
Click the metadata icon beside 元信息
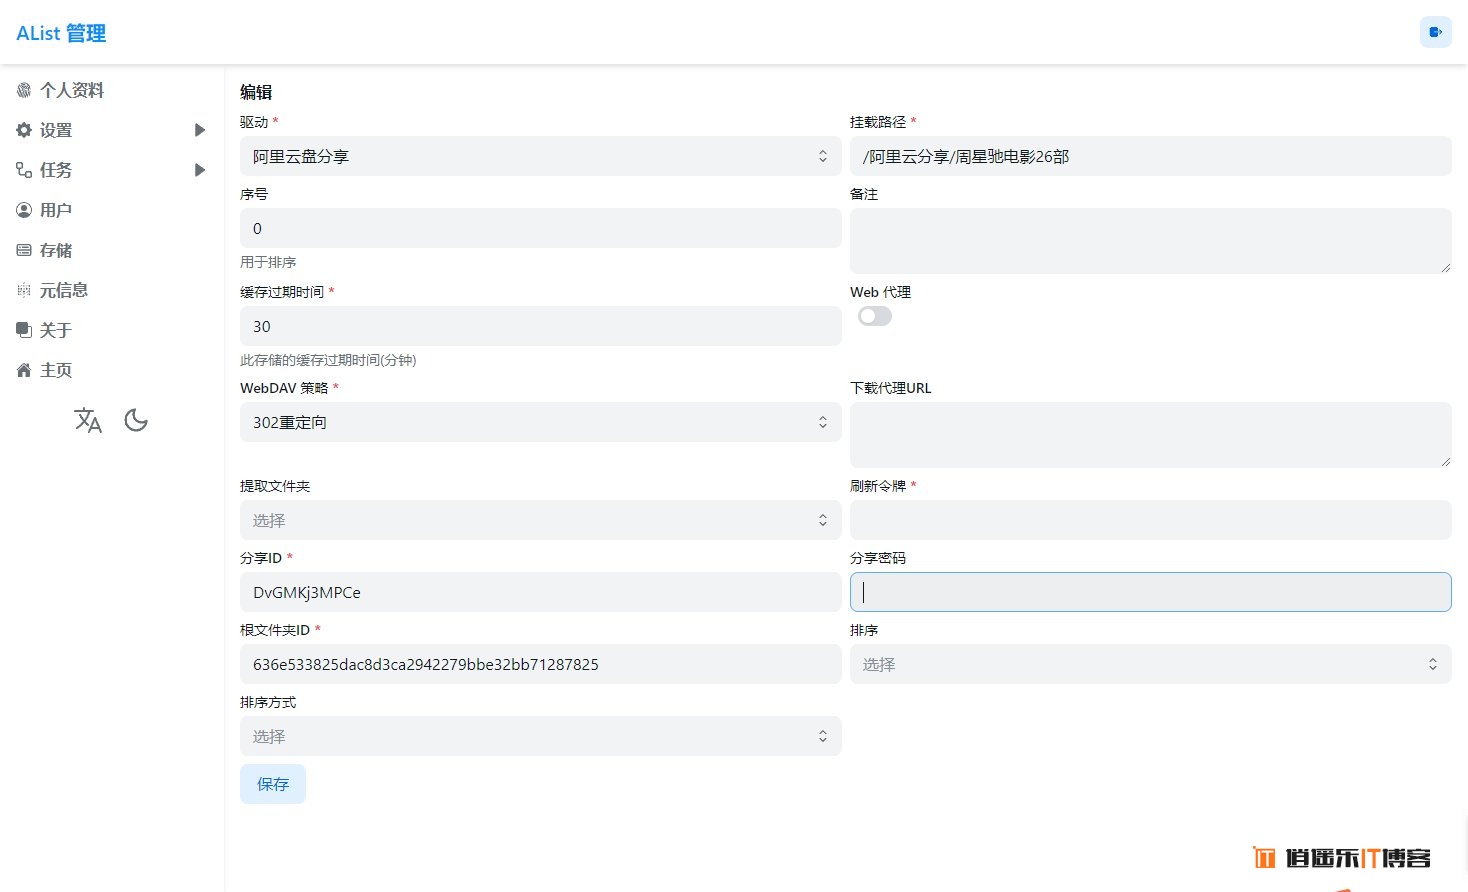tap(24, 290)
